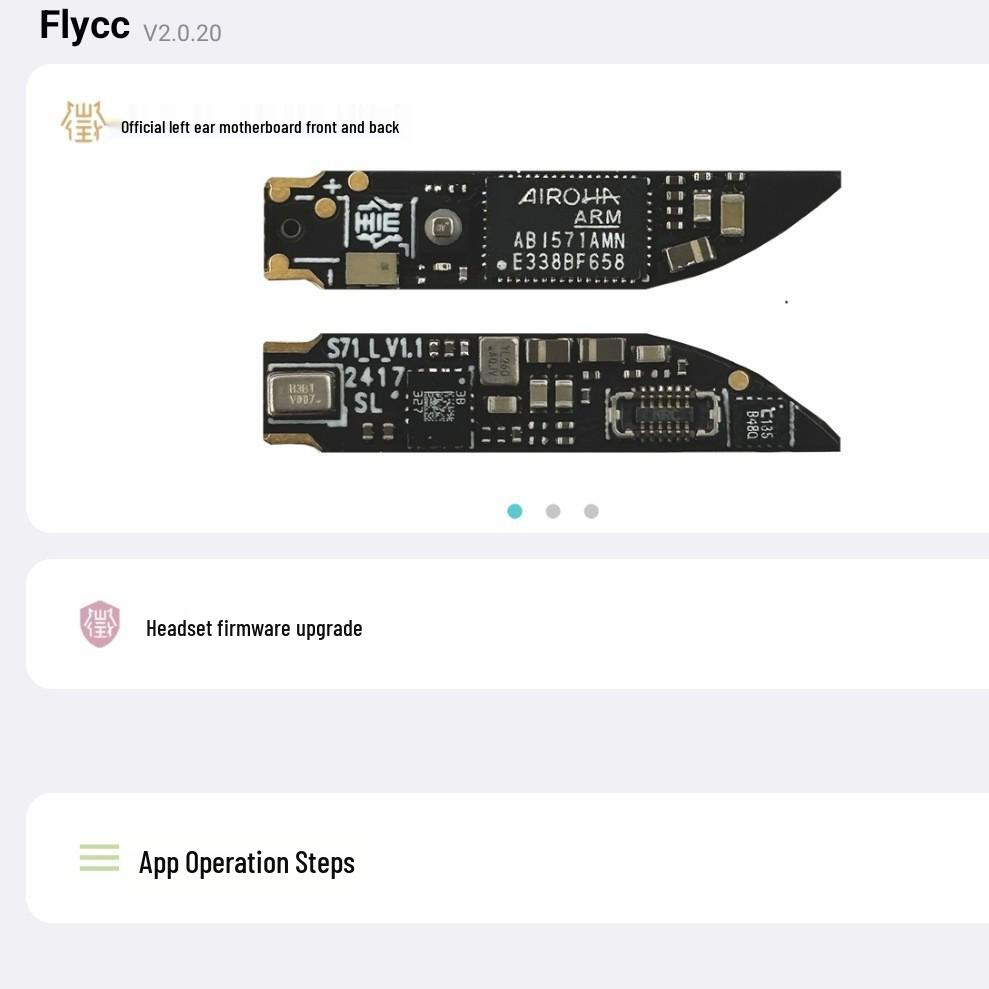
Task: Click the caption Official left ear motherboard text
Action: pos(260,127)
